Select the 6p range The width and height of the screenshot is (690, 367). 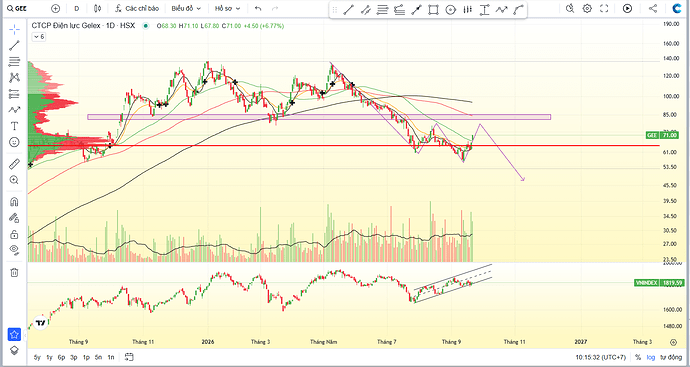(x=61, y=357)
